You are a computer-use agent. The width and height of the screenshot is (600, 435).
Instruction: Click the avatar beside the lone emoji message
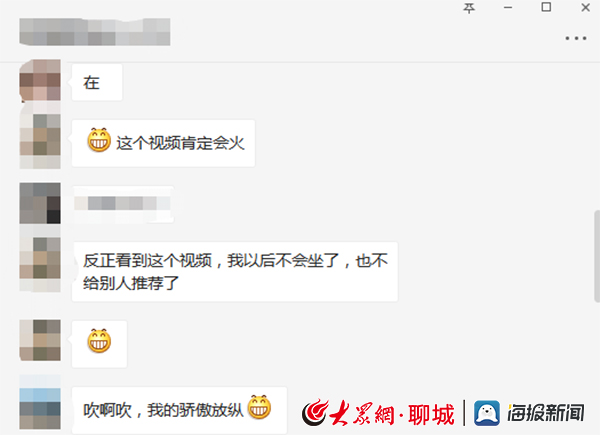[x=40, y=340]
